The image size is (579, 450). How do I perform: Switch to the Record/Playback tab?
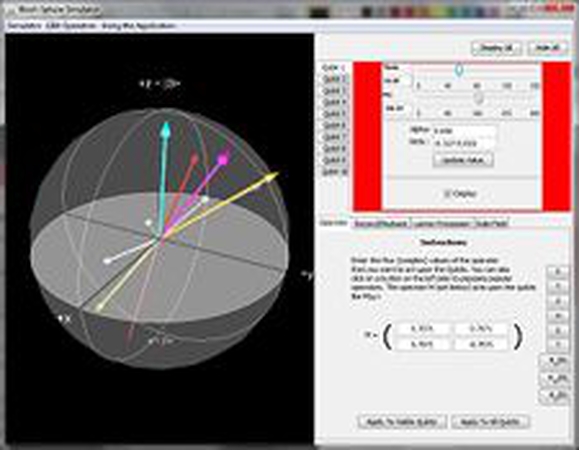[381, 224]
